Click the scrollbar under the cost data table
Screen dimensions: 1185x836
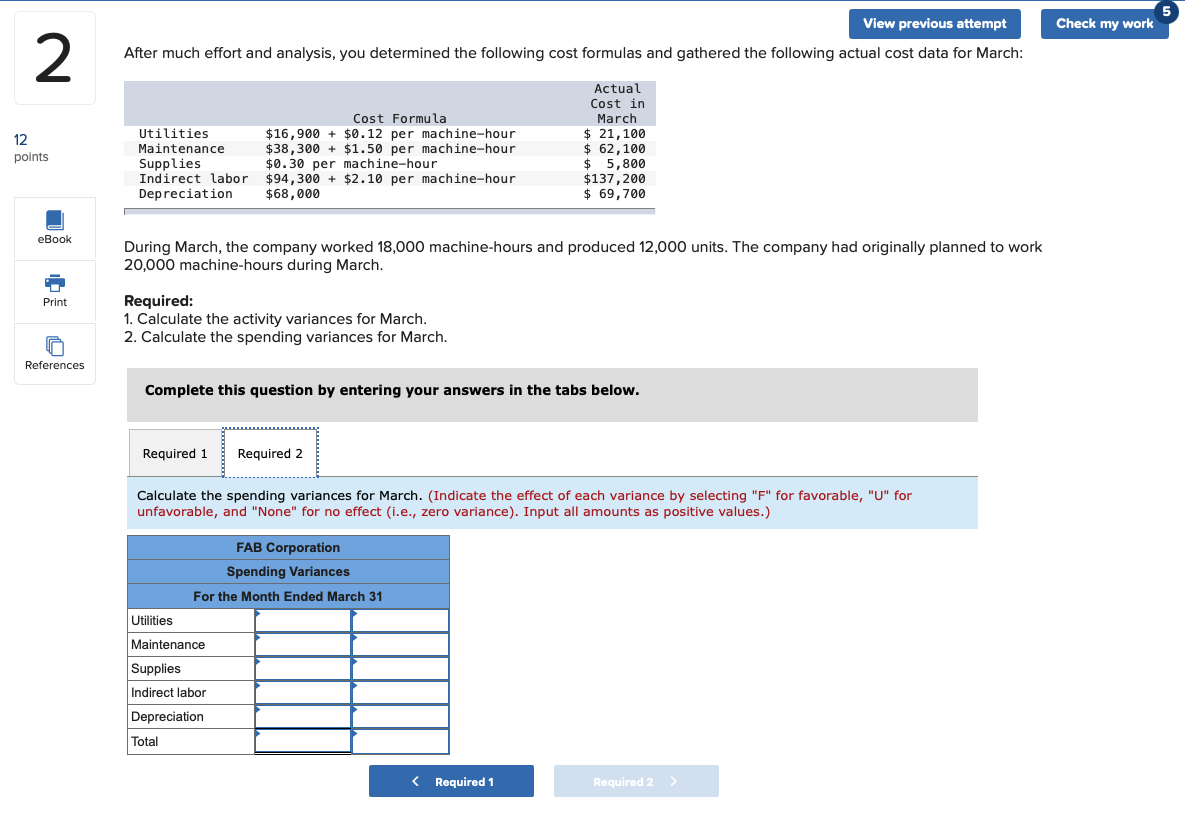point(389,211)
